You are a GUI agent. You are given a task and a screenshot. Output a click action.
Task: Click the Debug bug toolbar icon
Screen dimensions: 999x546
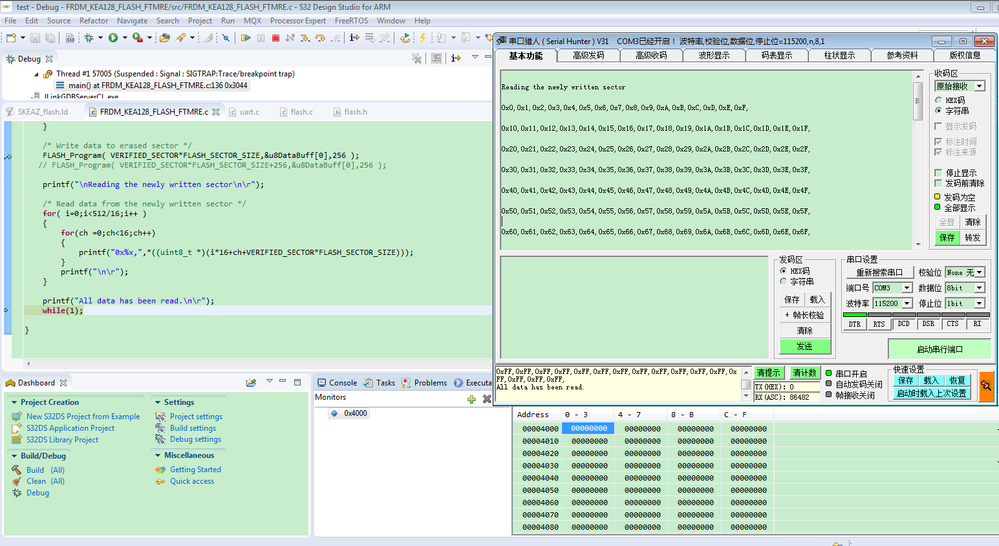tap(89, 38)
